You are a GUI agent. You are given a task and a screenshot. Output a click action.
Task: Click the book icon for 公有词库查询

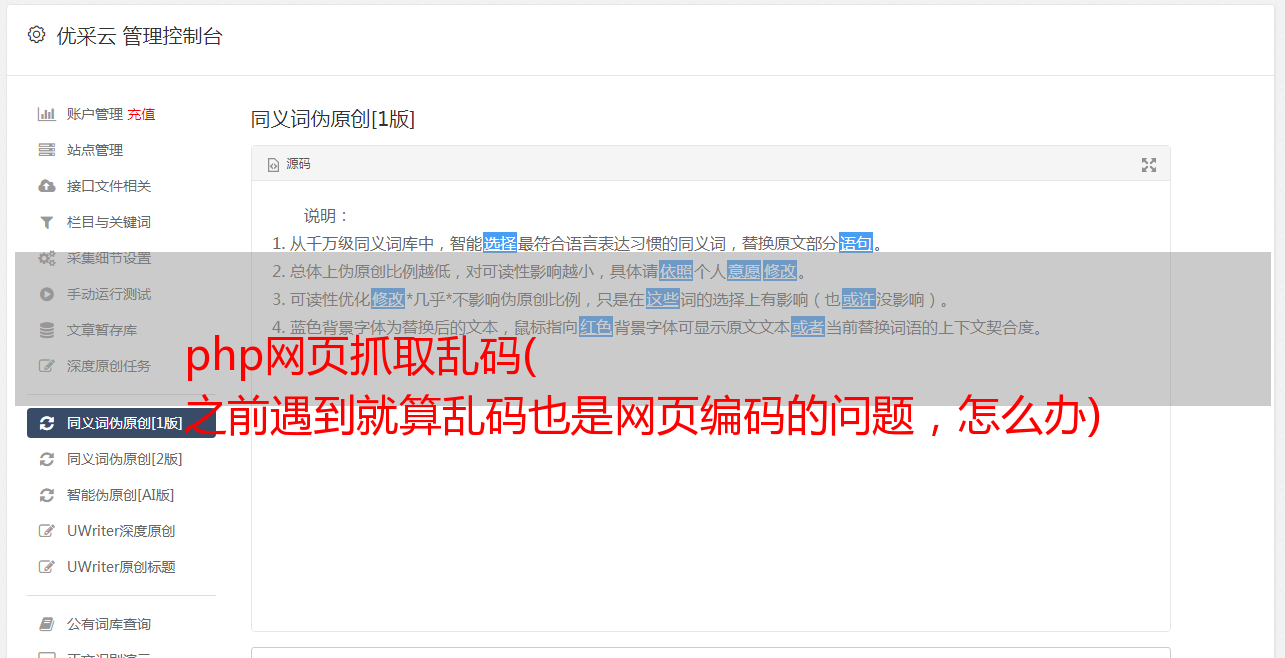point(46,624)
